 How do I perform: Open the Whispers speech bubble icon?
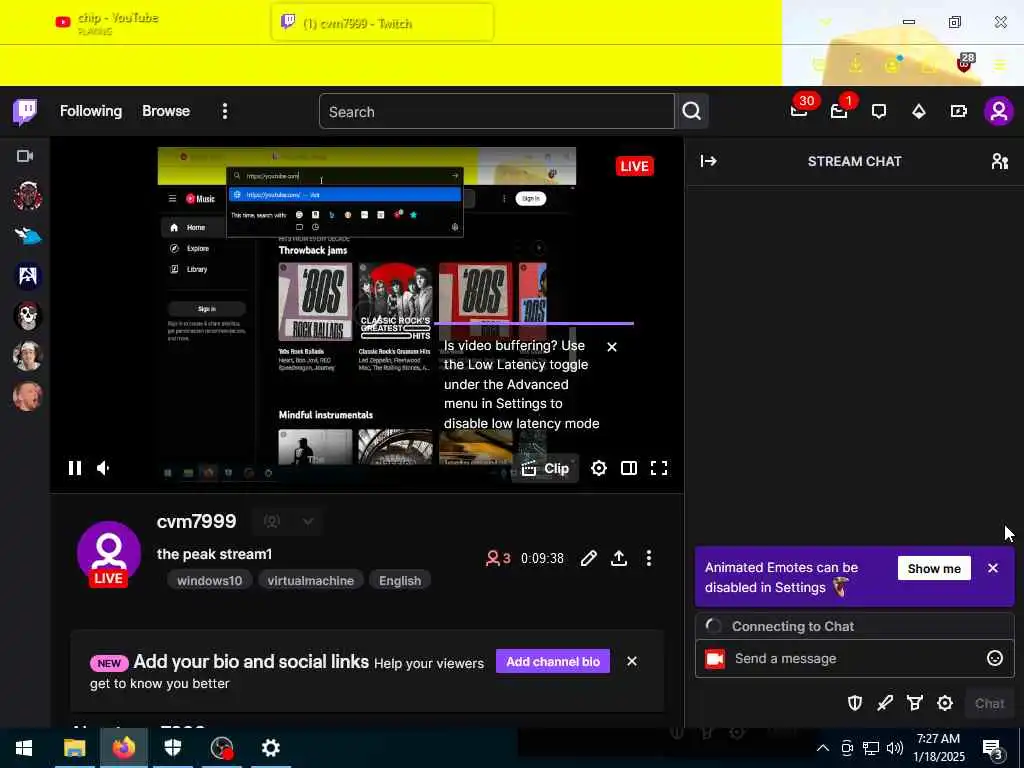(879, 112)
